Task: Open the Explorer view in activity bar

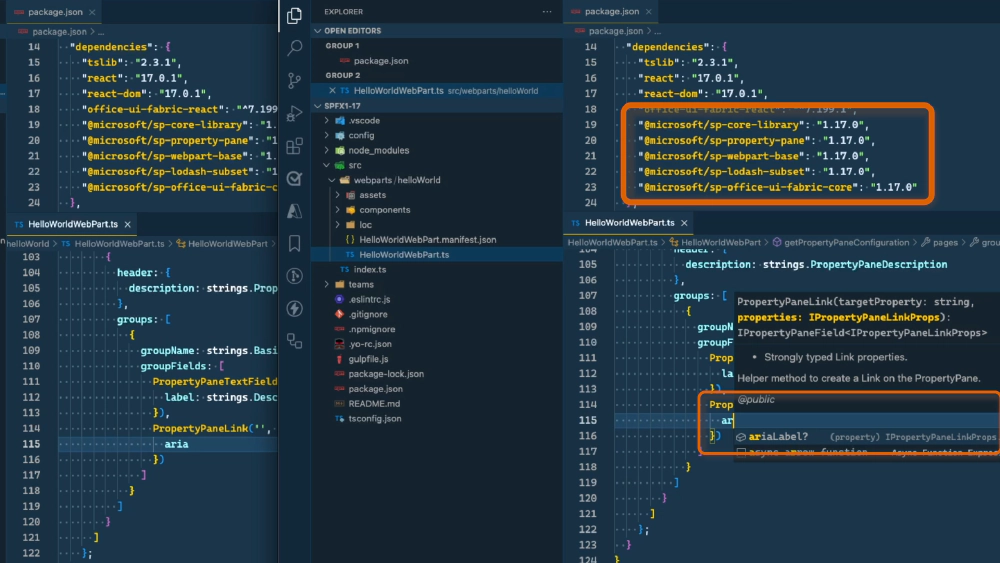Action: (294, 16)
